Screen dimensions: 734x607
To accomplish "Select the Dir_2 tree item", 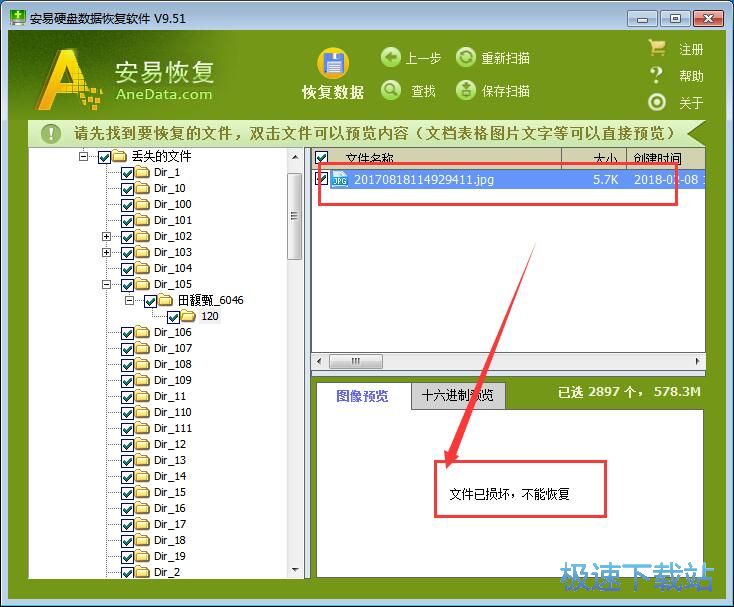I will 167,572.
